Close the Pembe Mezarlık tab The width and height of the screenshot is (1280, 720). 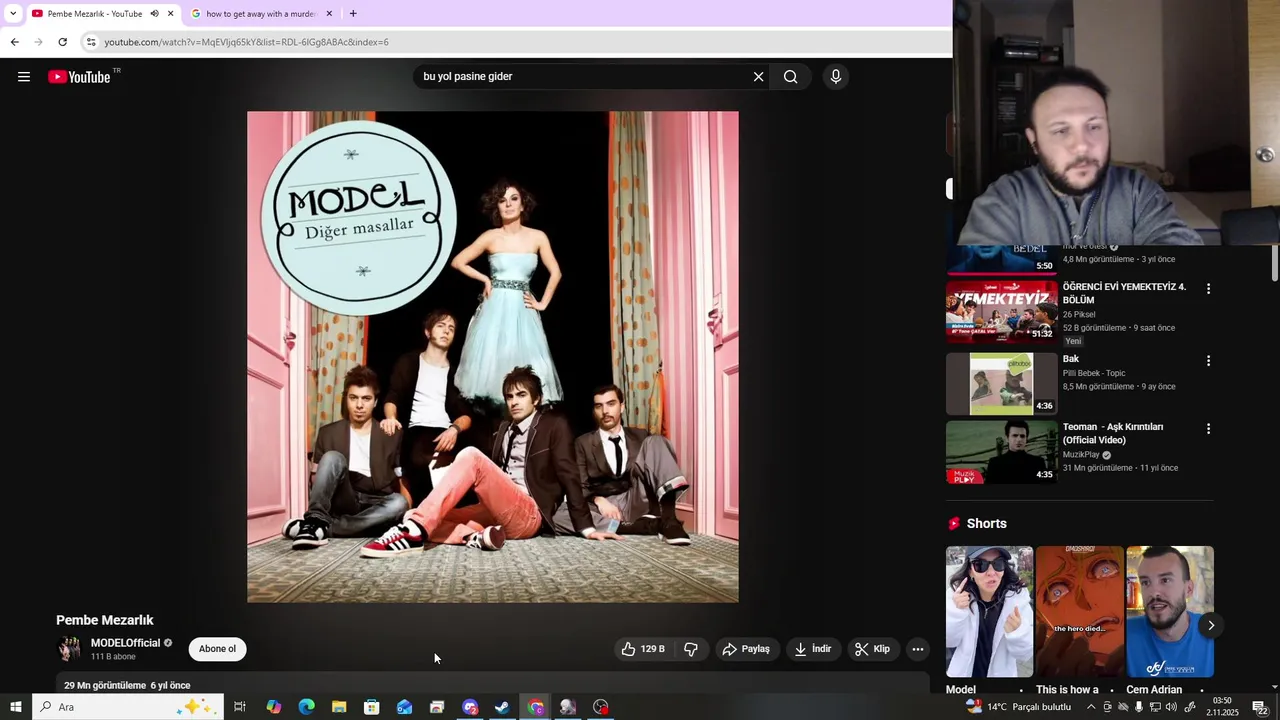(x=171, y=14)
